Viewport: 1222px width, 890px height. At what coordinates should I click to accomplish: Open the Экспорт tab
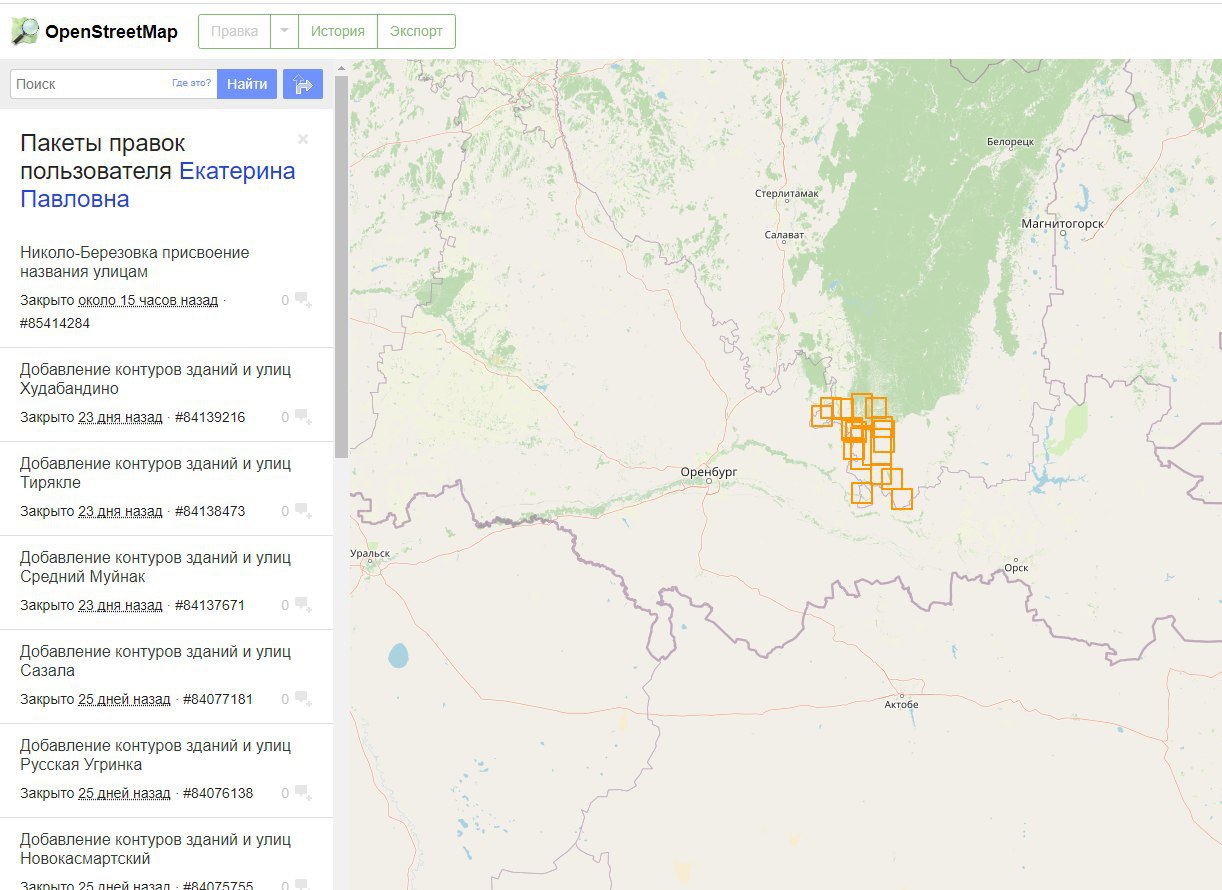coord(416,31)
